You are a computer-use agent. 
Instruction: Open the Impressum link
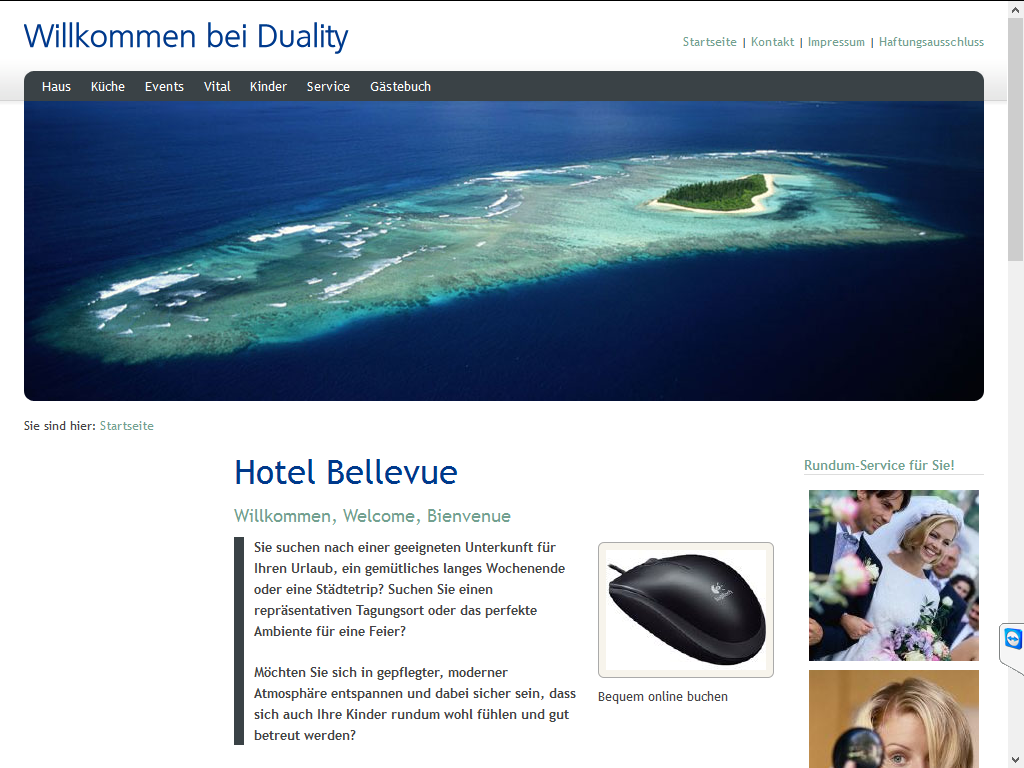[x=836, y=42]
